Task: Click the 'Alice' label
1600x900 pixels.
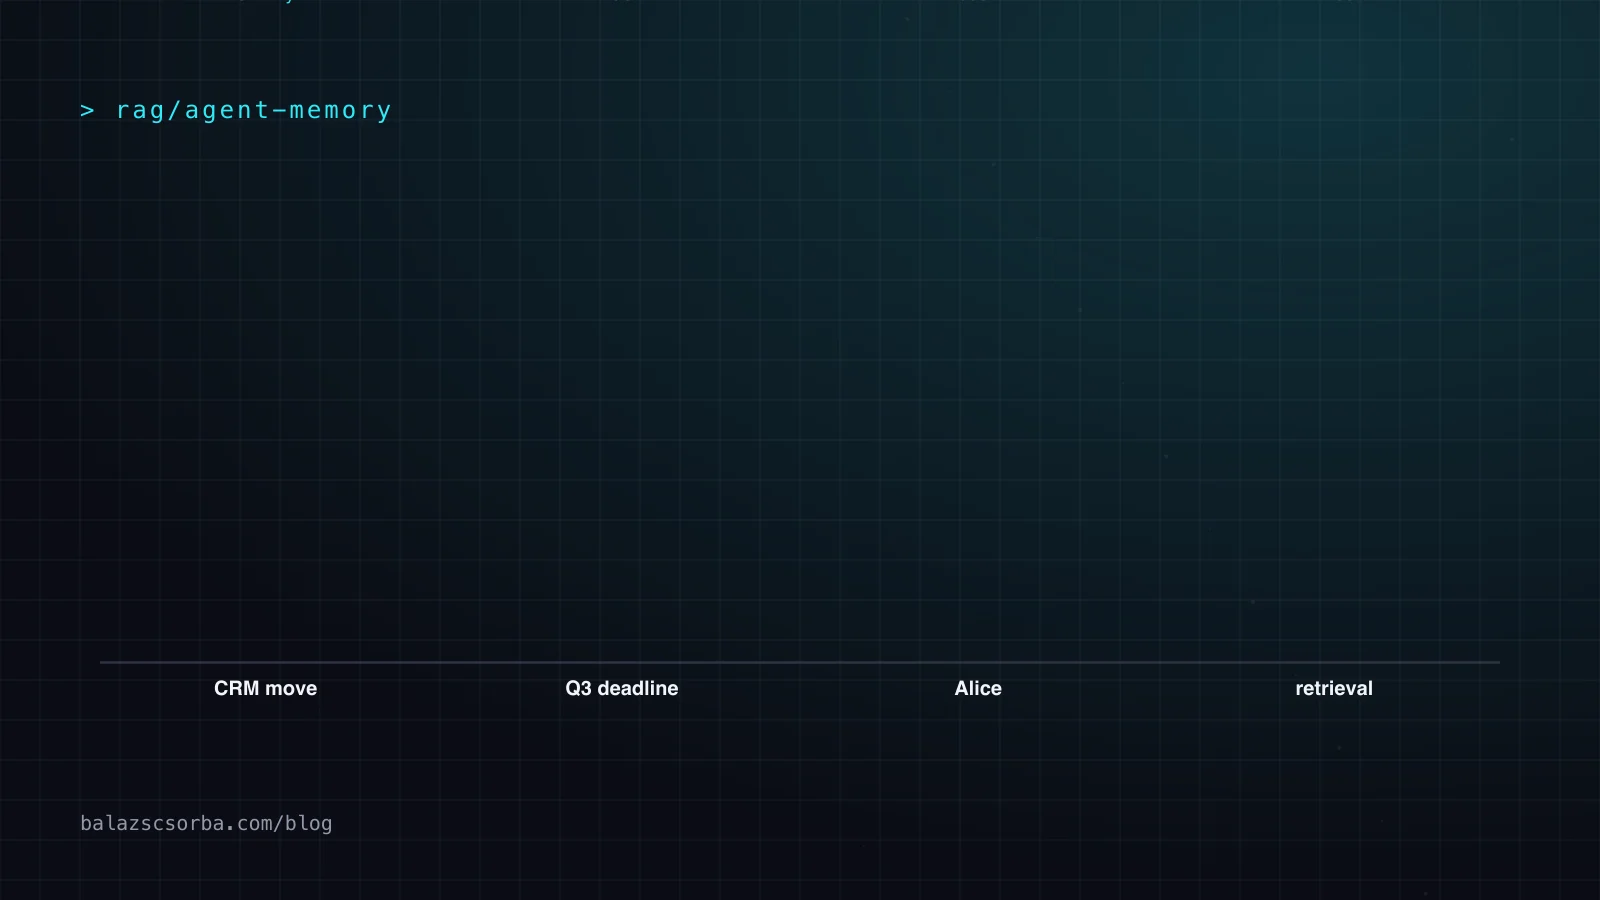Action: 978,688
